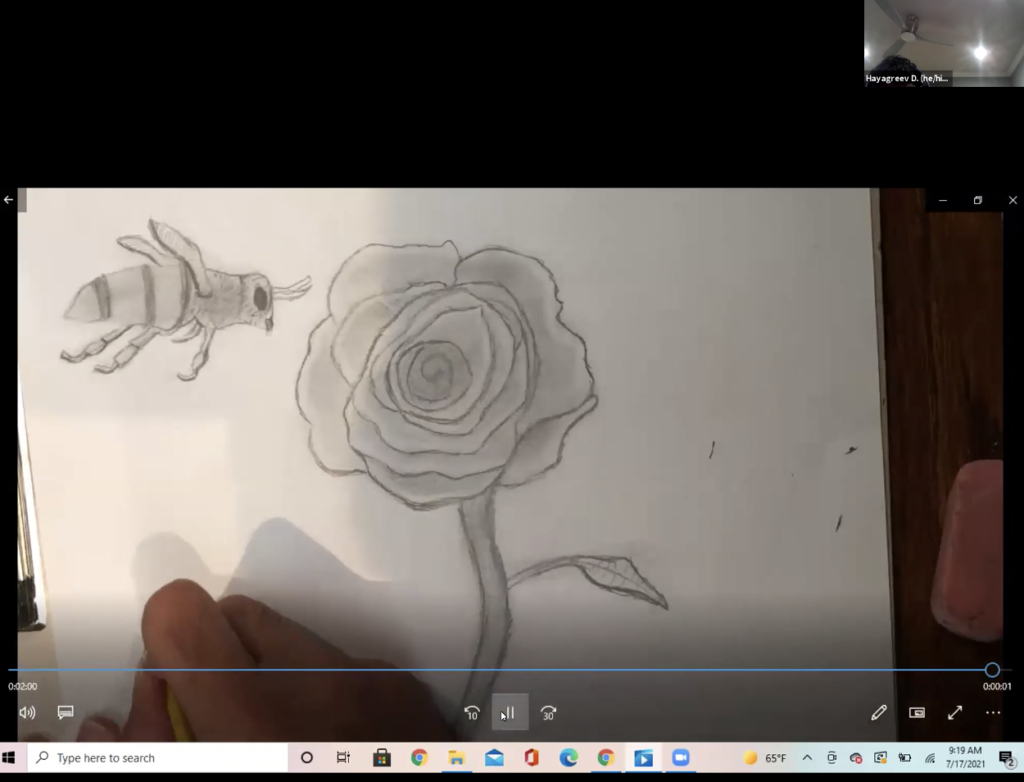Restore down the video player window
This screenshot has width=1024, height=782.
click(x=977, y=200)
